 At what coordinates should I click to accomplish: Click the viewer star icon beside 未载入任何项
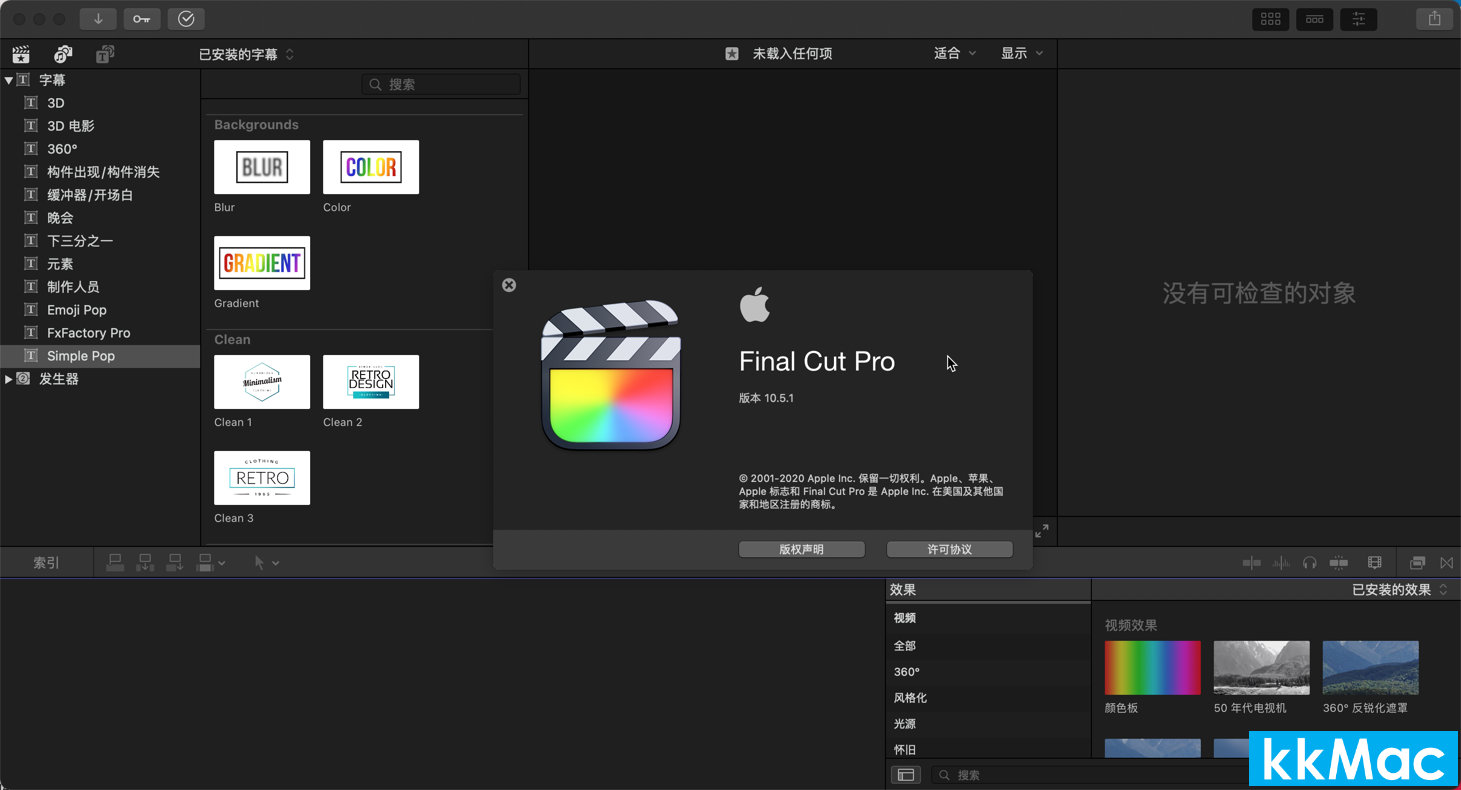(x=732, y=54)
